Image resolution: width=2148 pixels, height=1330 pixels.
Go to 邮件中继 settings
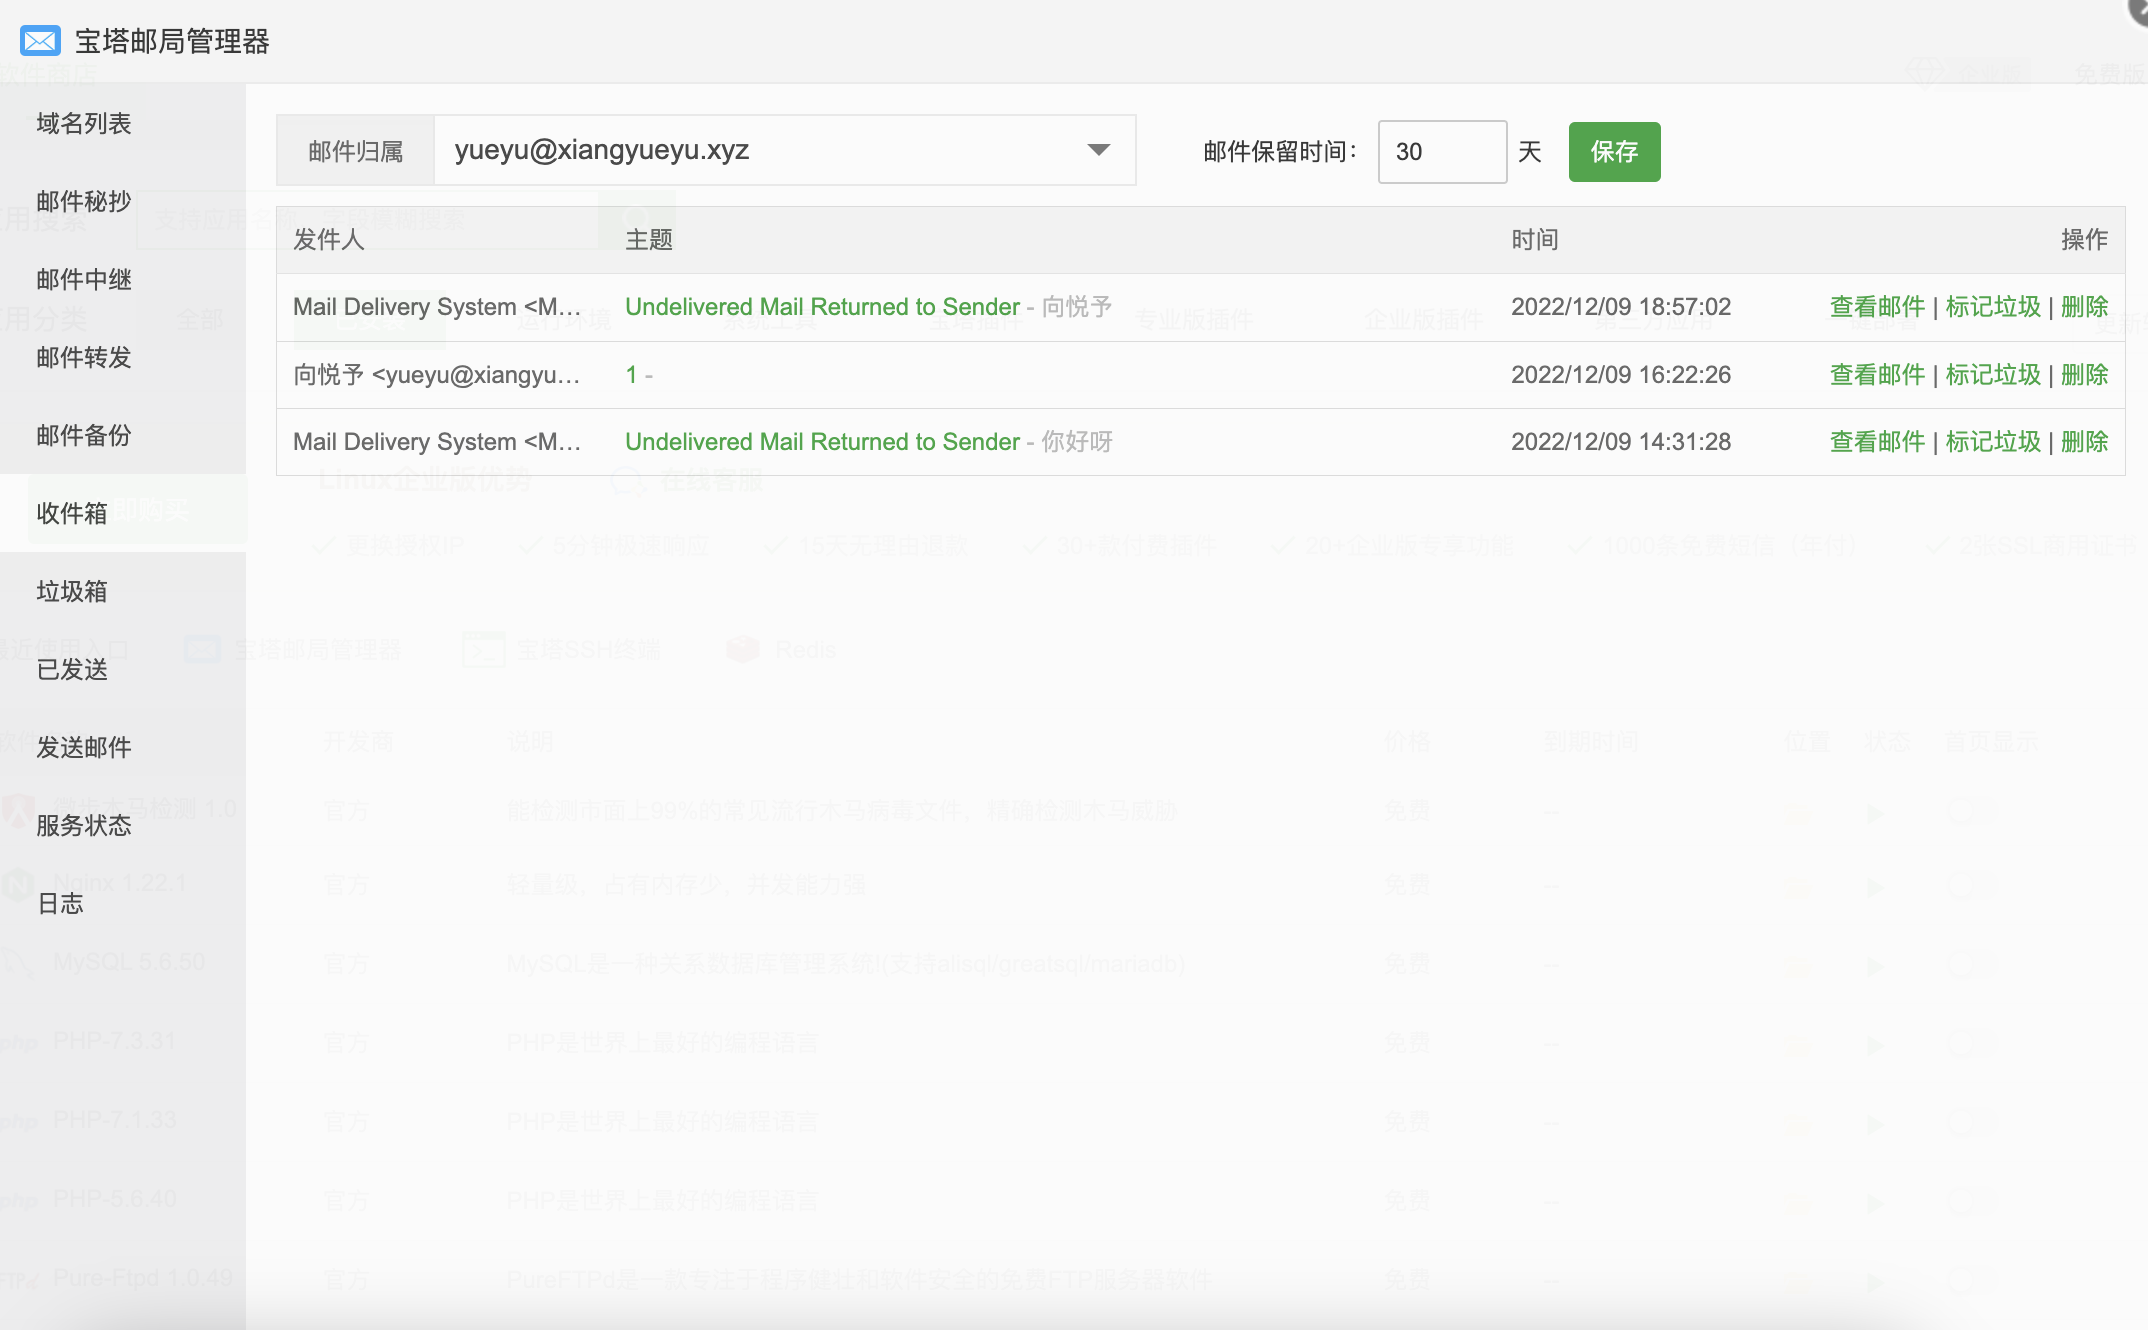coord(84,279)
